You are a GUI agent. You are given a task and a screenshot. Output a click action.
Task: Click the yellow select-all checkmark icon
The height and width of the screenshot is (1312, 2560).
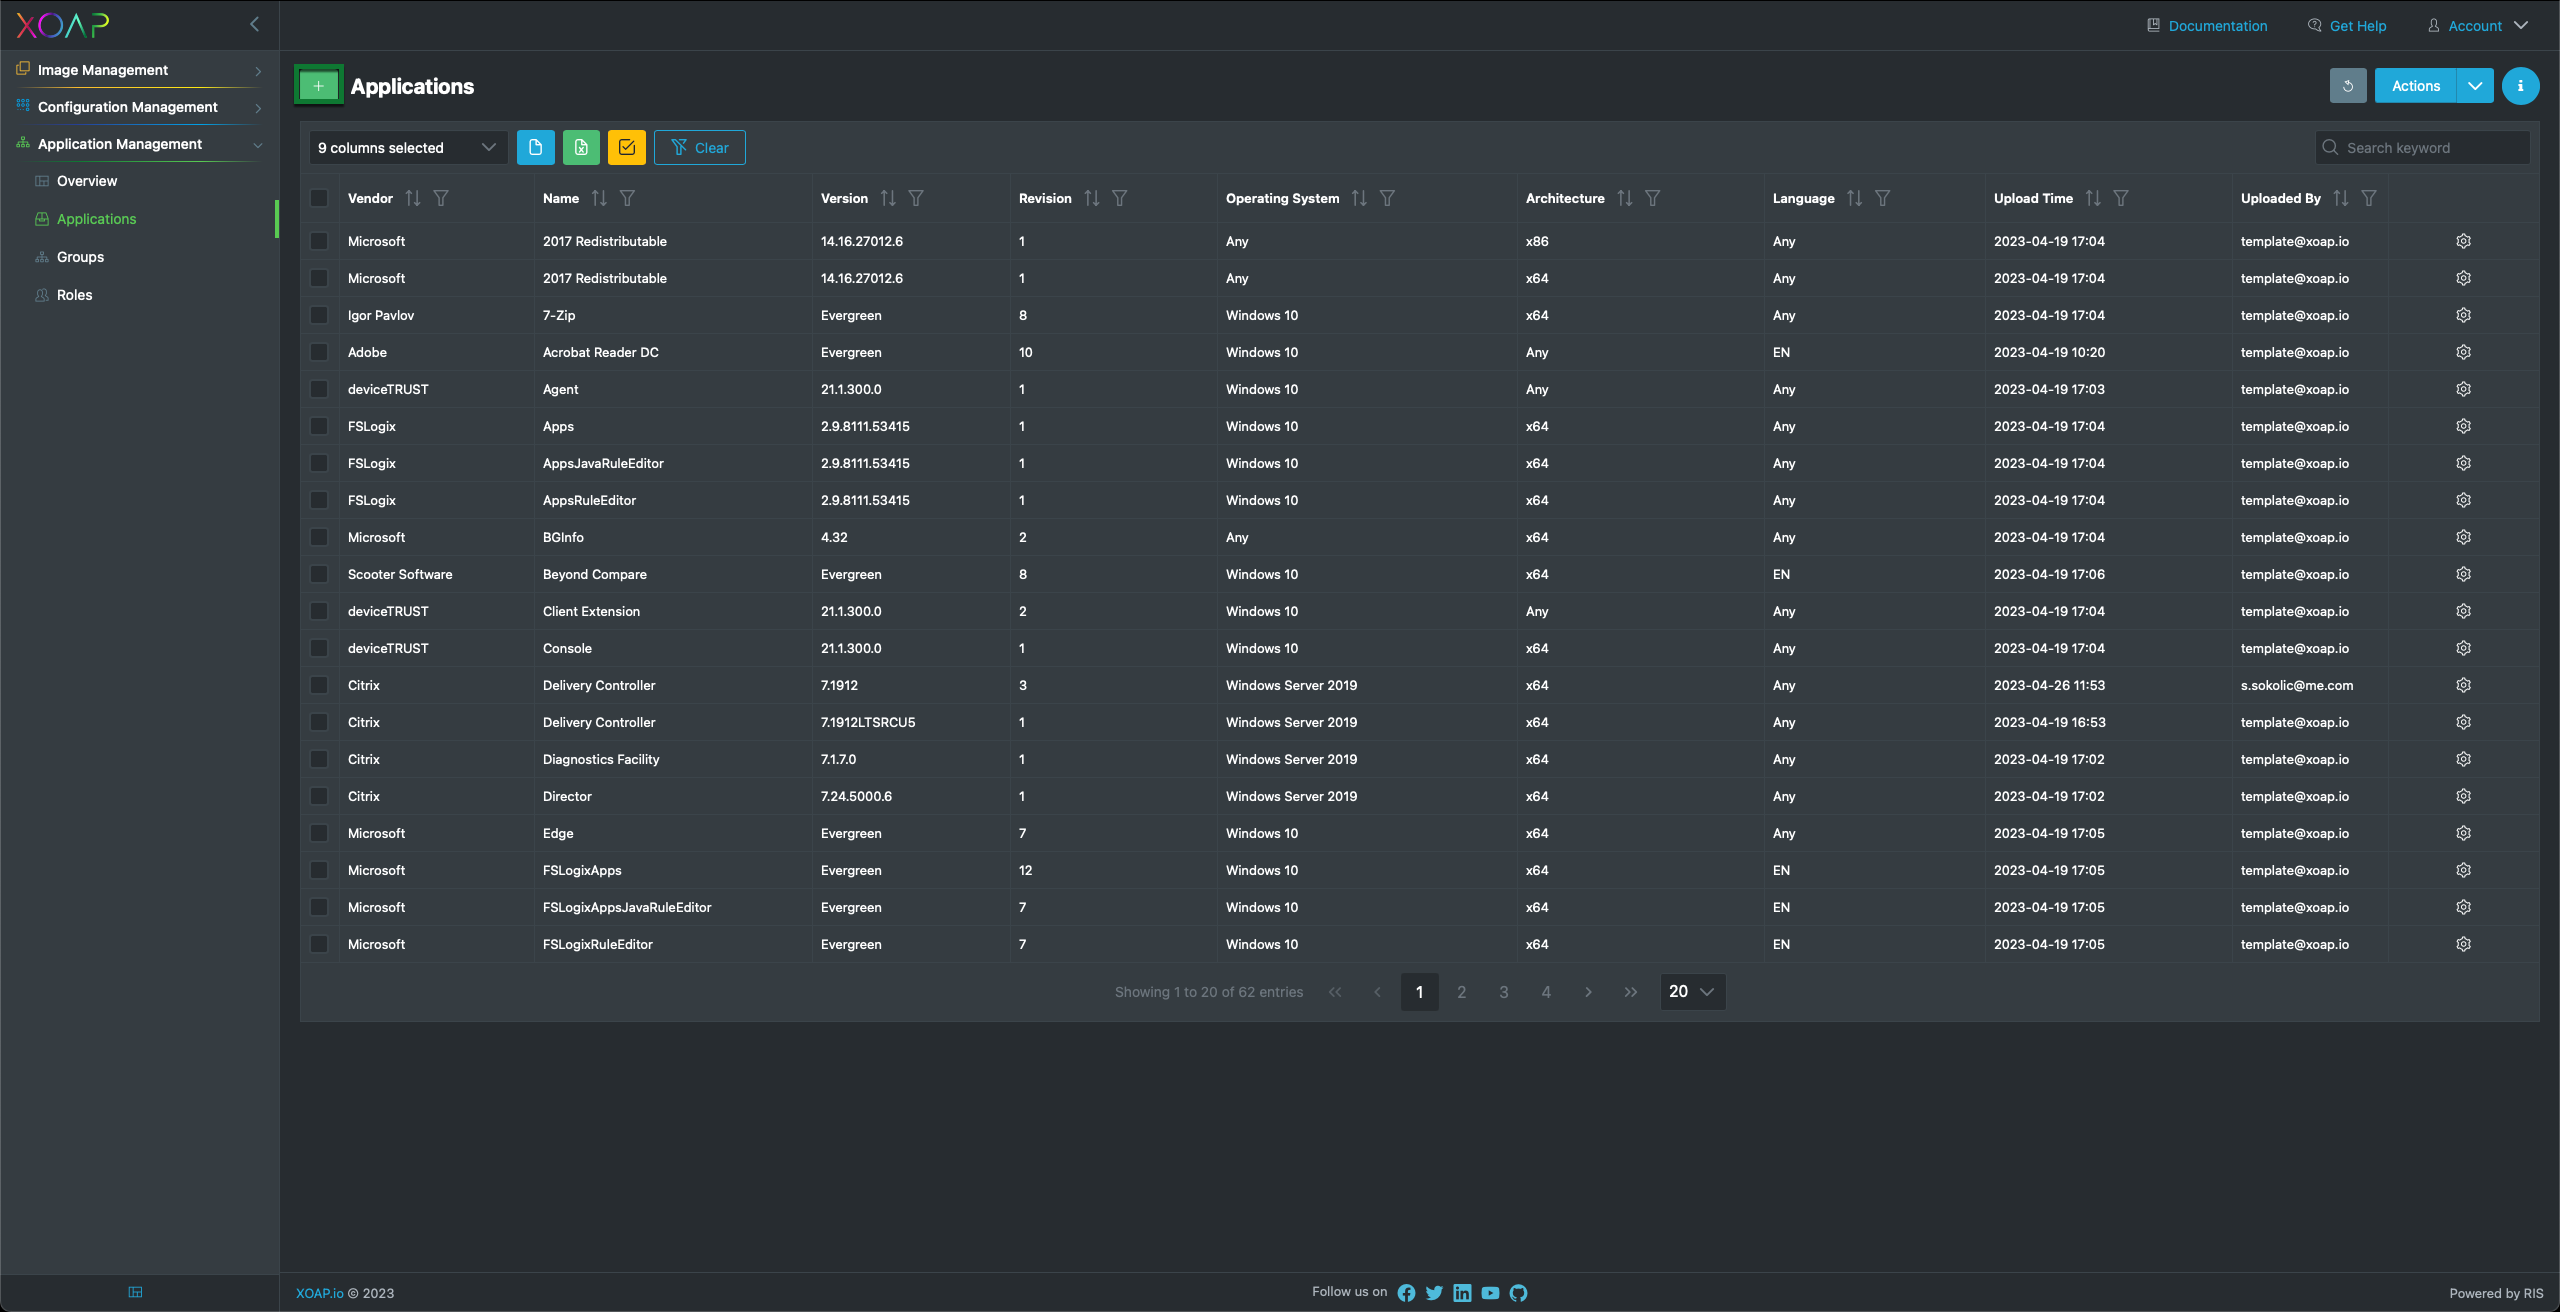click(627, 147)
